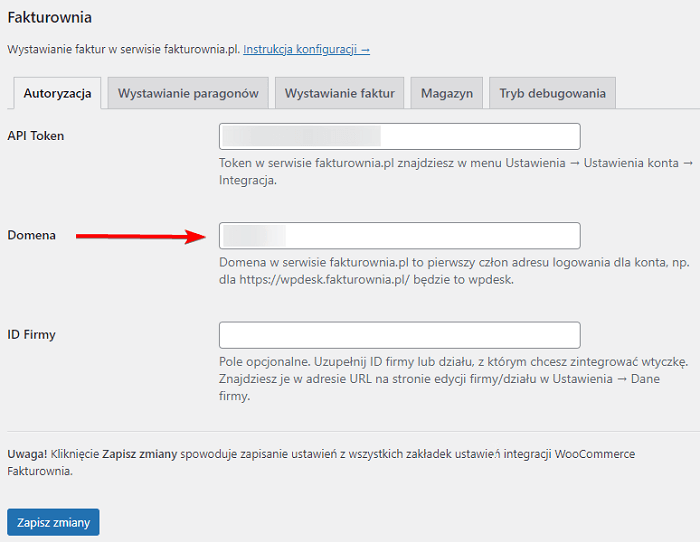The height and width of the screenshot is (542, 700).
Task: Select the API Token label
Action: pos(36,136)
